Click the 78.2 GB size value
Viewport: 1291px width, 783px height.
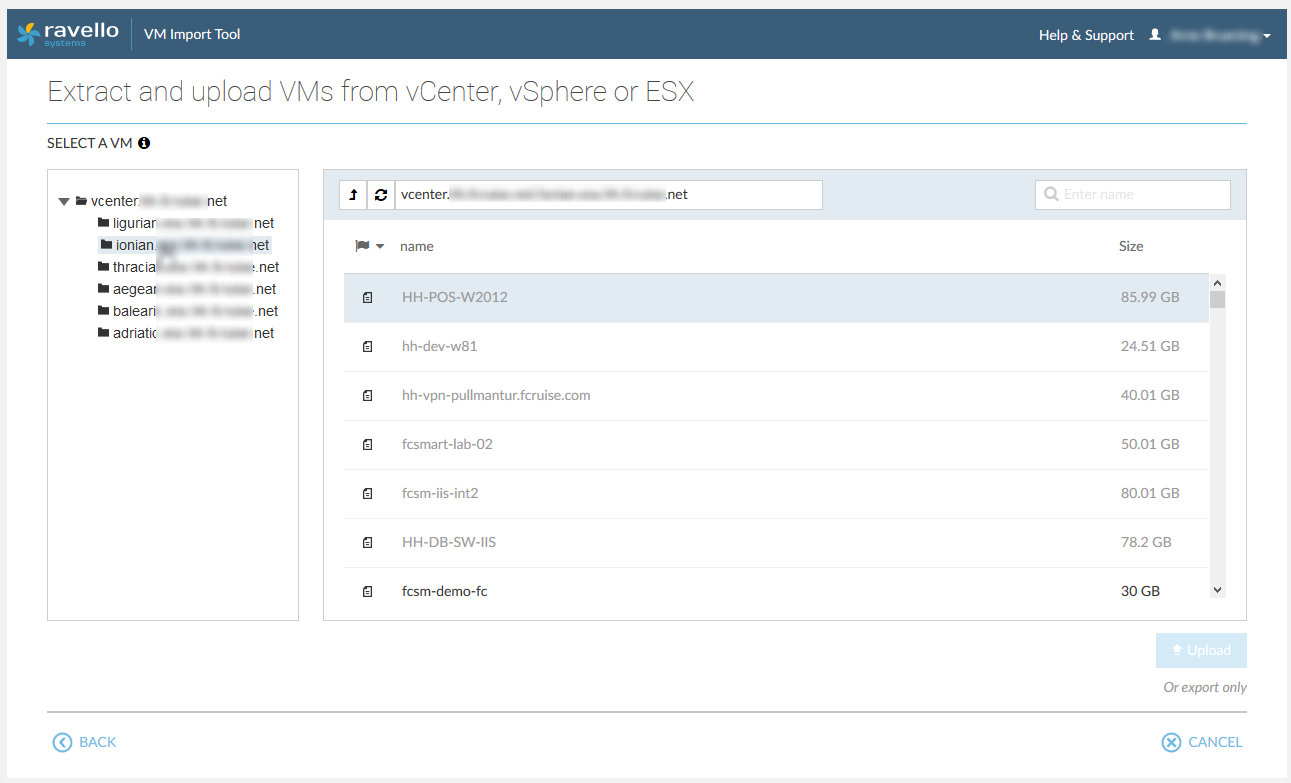[x=1146, y=543]
